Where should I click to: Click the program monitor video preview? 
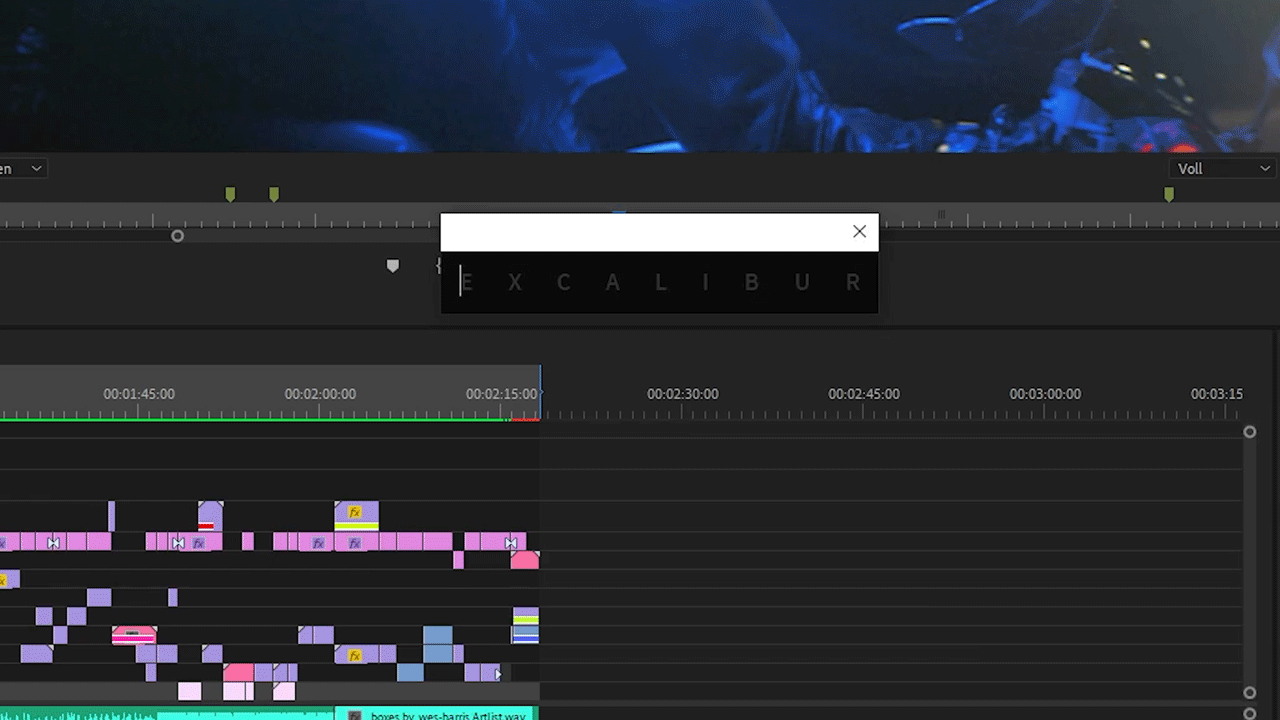pyautogui.click(x=640, y=75)
